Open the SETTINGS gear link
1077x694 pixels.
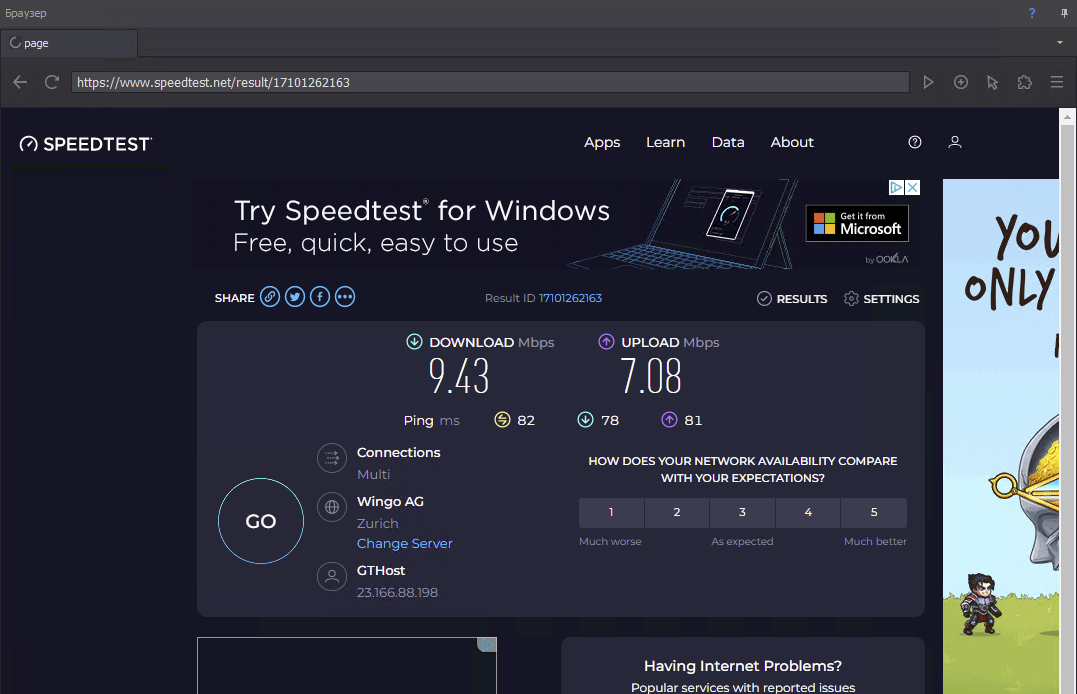(x=881, y=299)
